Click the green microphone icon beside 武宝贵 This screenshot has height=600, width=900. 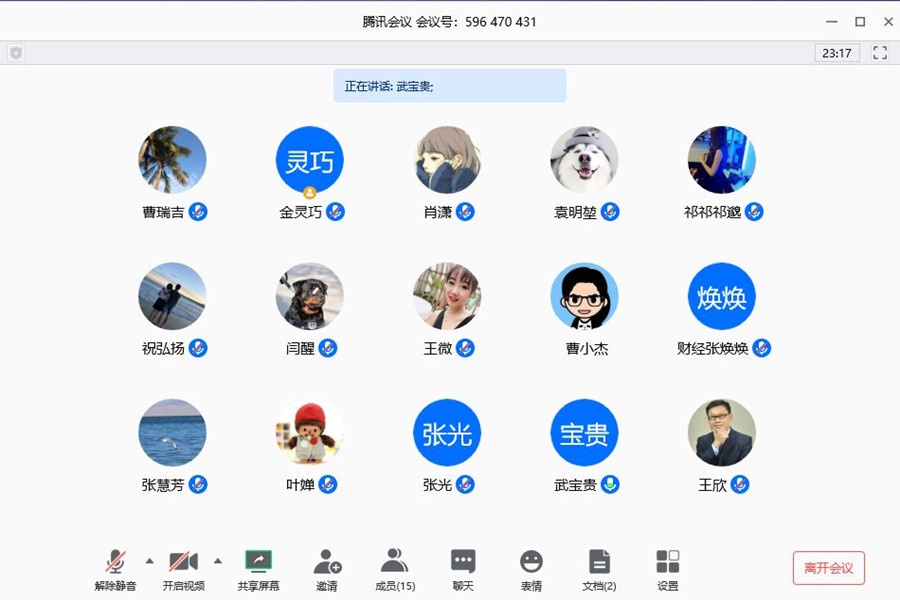coord(609,485)
